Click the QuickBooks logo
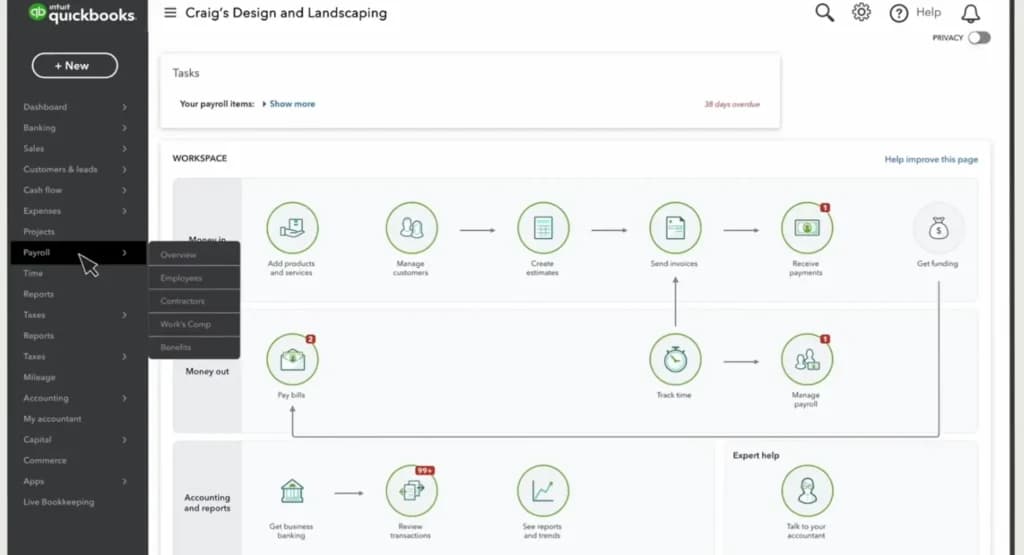This screenshot has height=555, width=1024. 82,13
